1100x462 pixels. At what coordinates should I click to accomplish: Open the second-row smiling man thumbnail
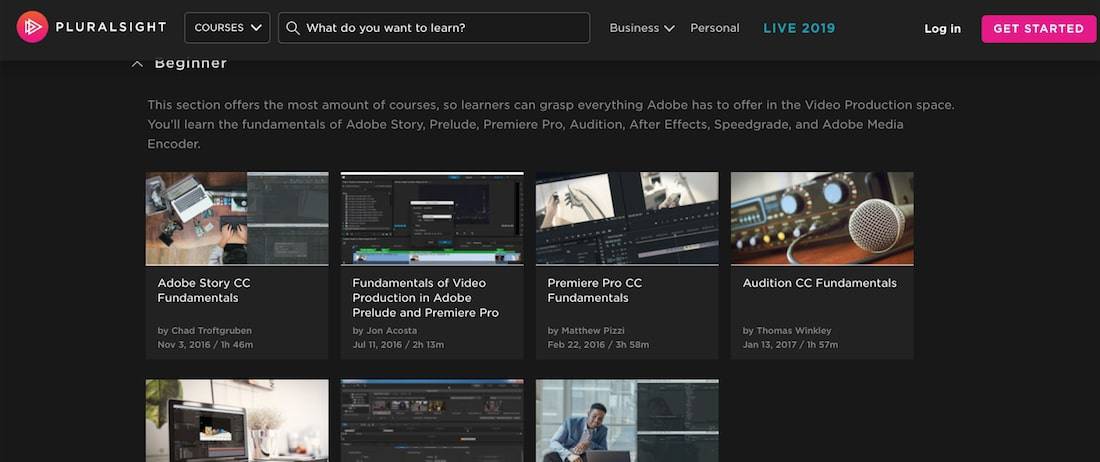pos(626,421)
